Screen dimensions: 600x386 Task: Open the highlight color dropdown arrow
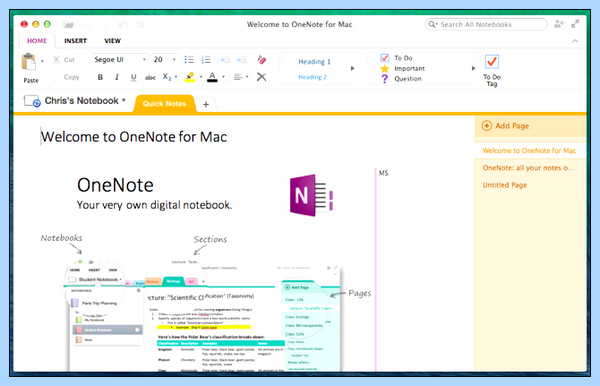click(x=201, y=77)
